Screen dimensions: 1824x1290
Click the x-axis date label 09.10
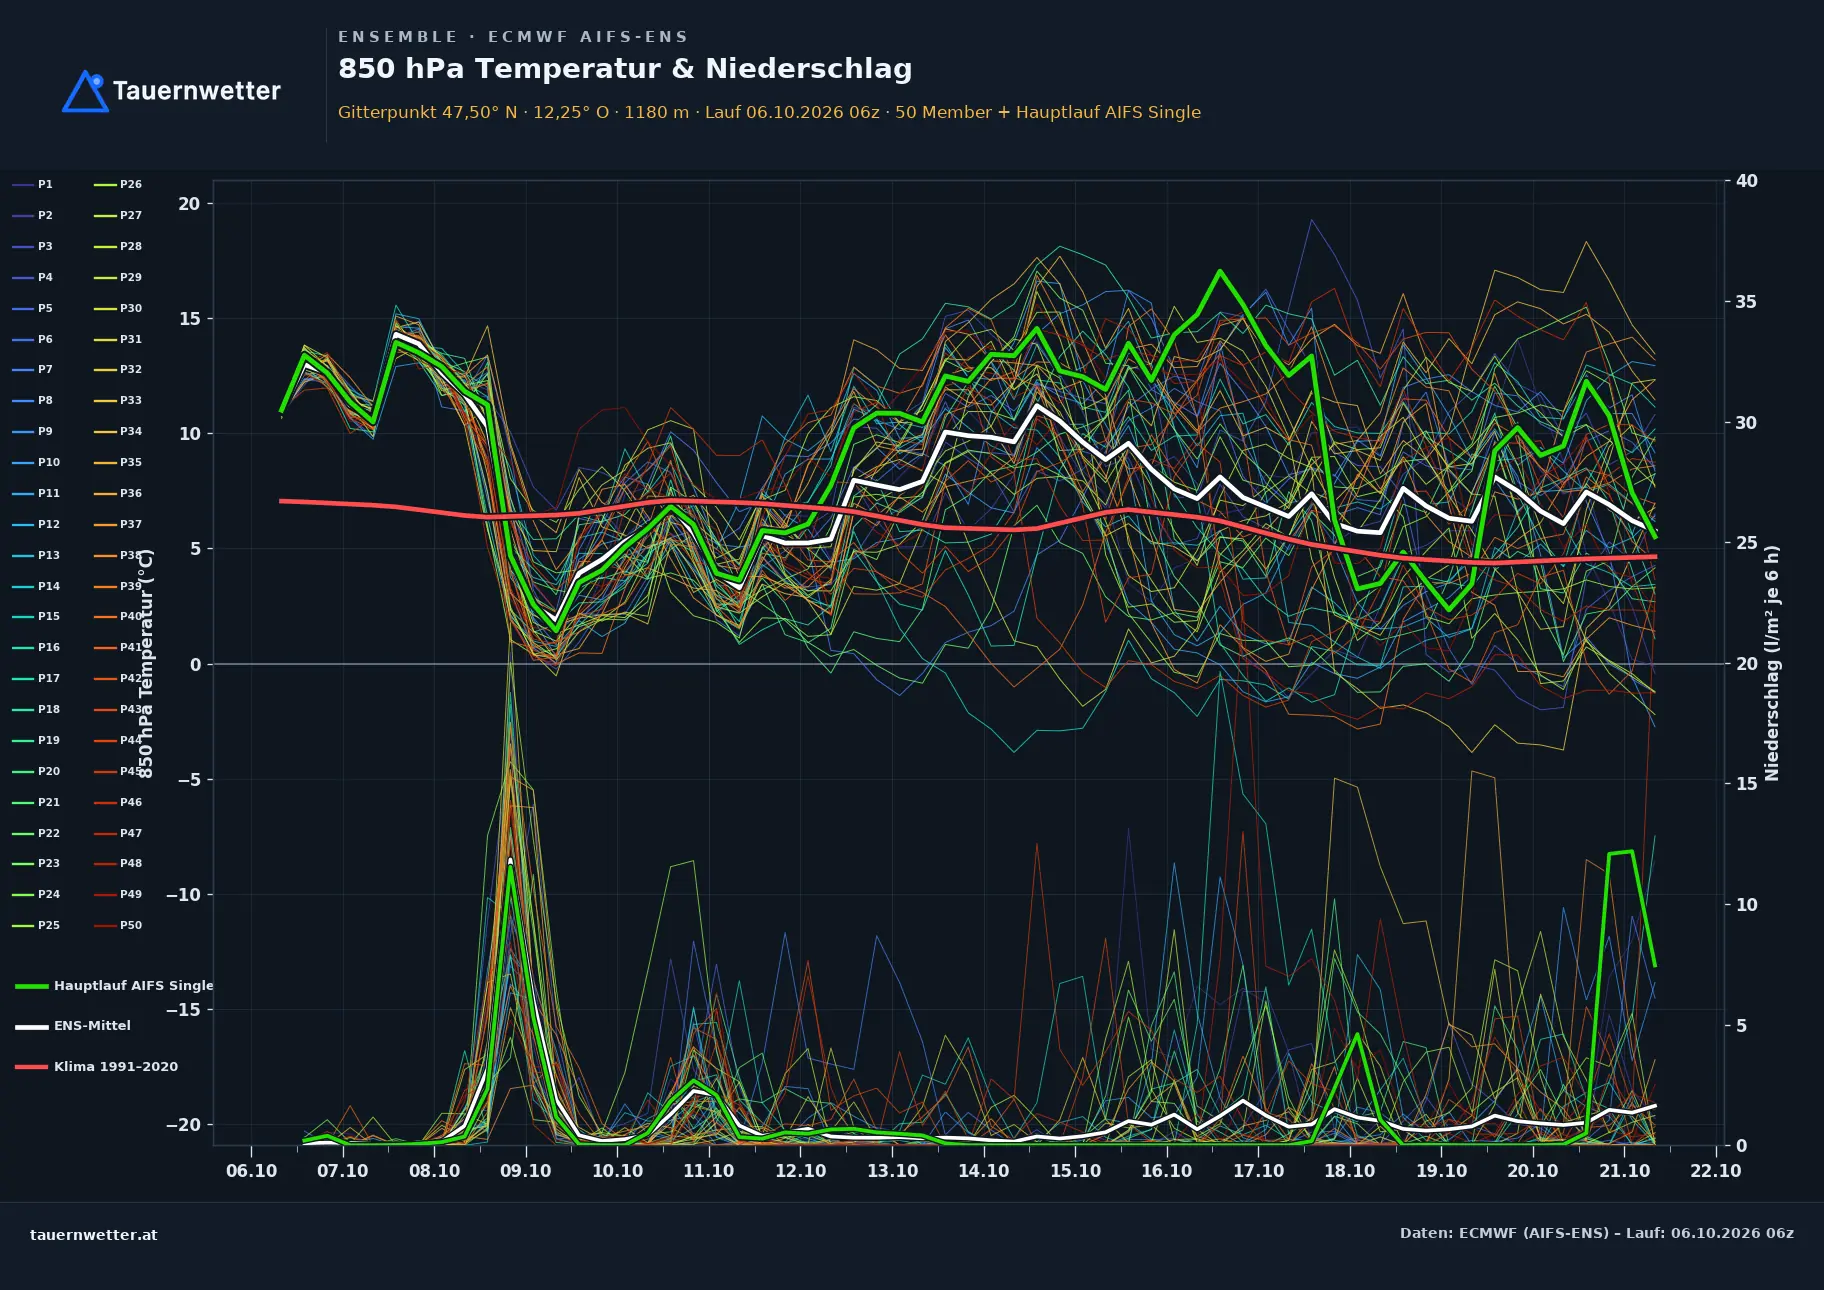(526, 1171)
